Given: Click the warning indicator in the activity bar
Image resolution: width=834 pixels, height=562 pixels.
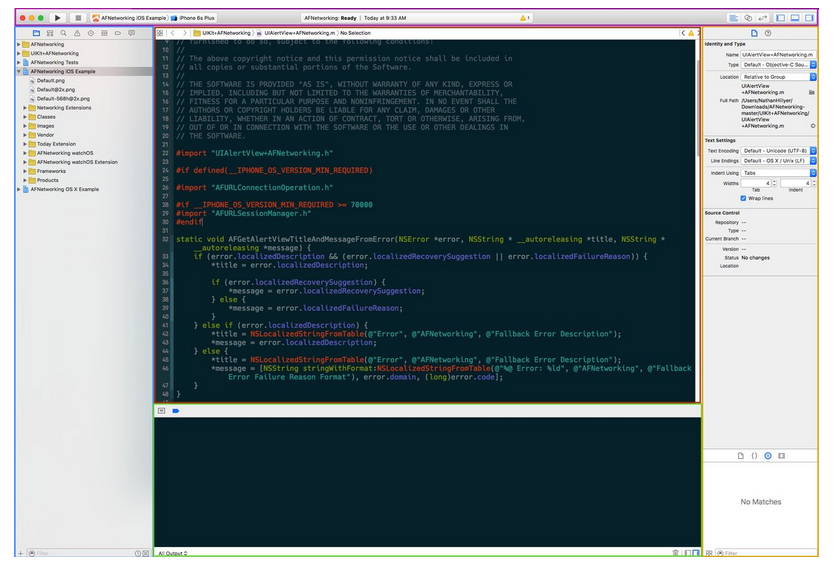Looking at the screenshot, I should click(x=524, y=18).
